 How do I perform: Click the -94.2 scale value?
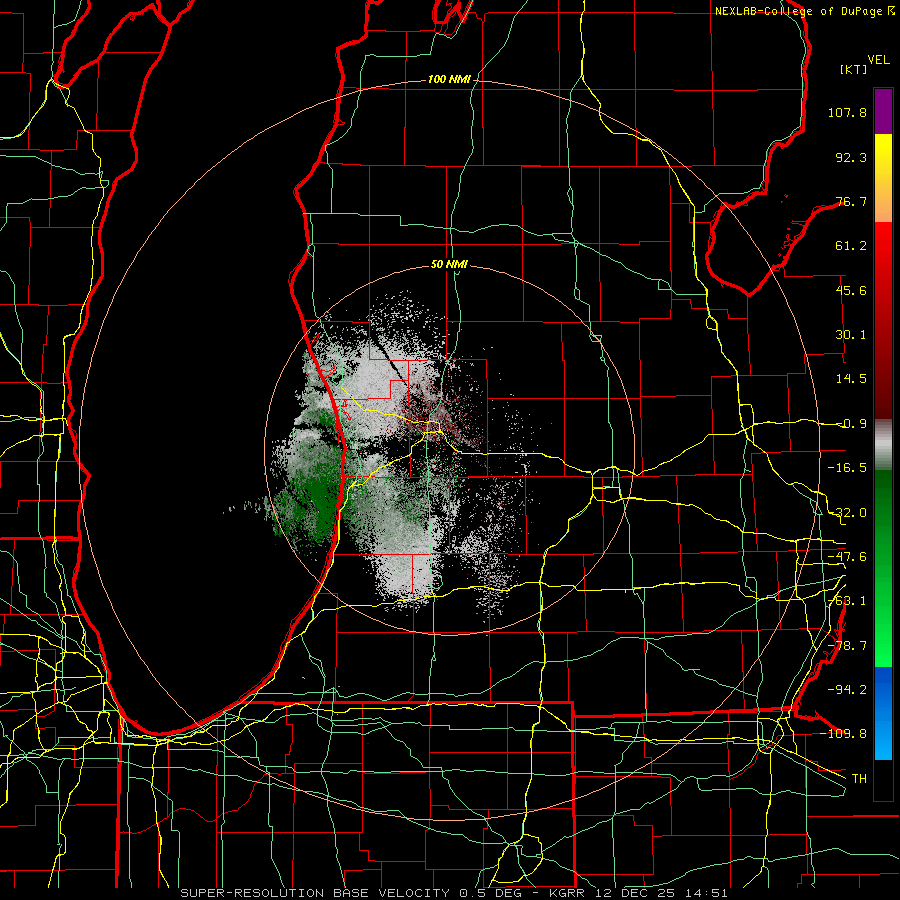(847, 690)
